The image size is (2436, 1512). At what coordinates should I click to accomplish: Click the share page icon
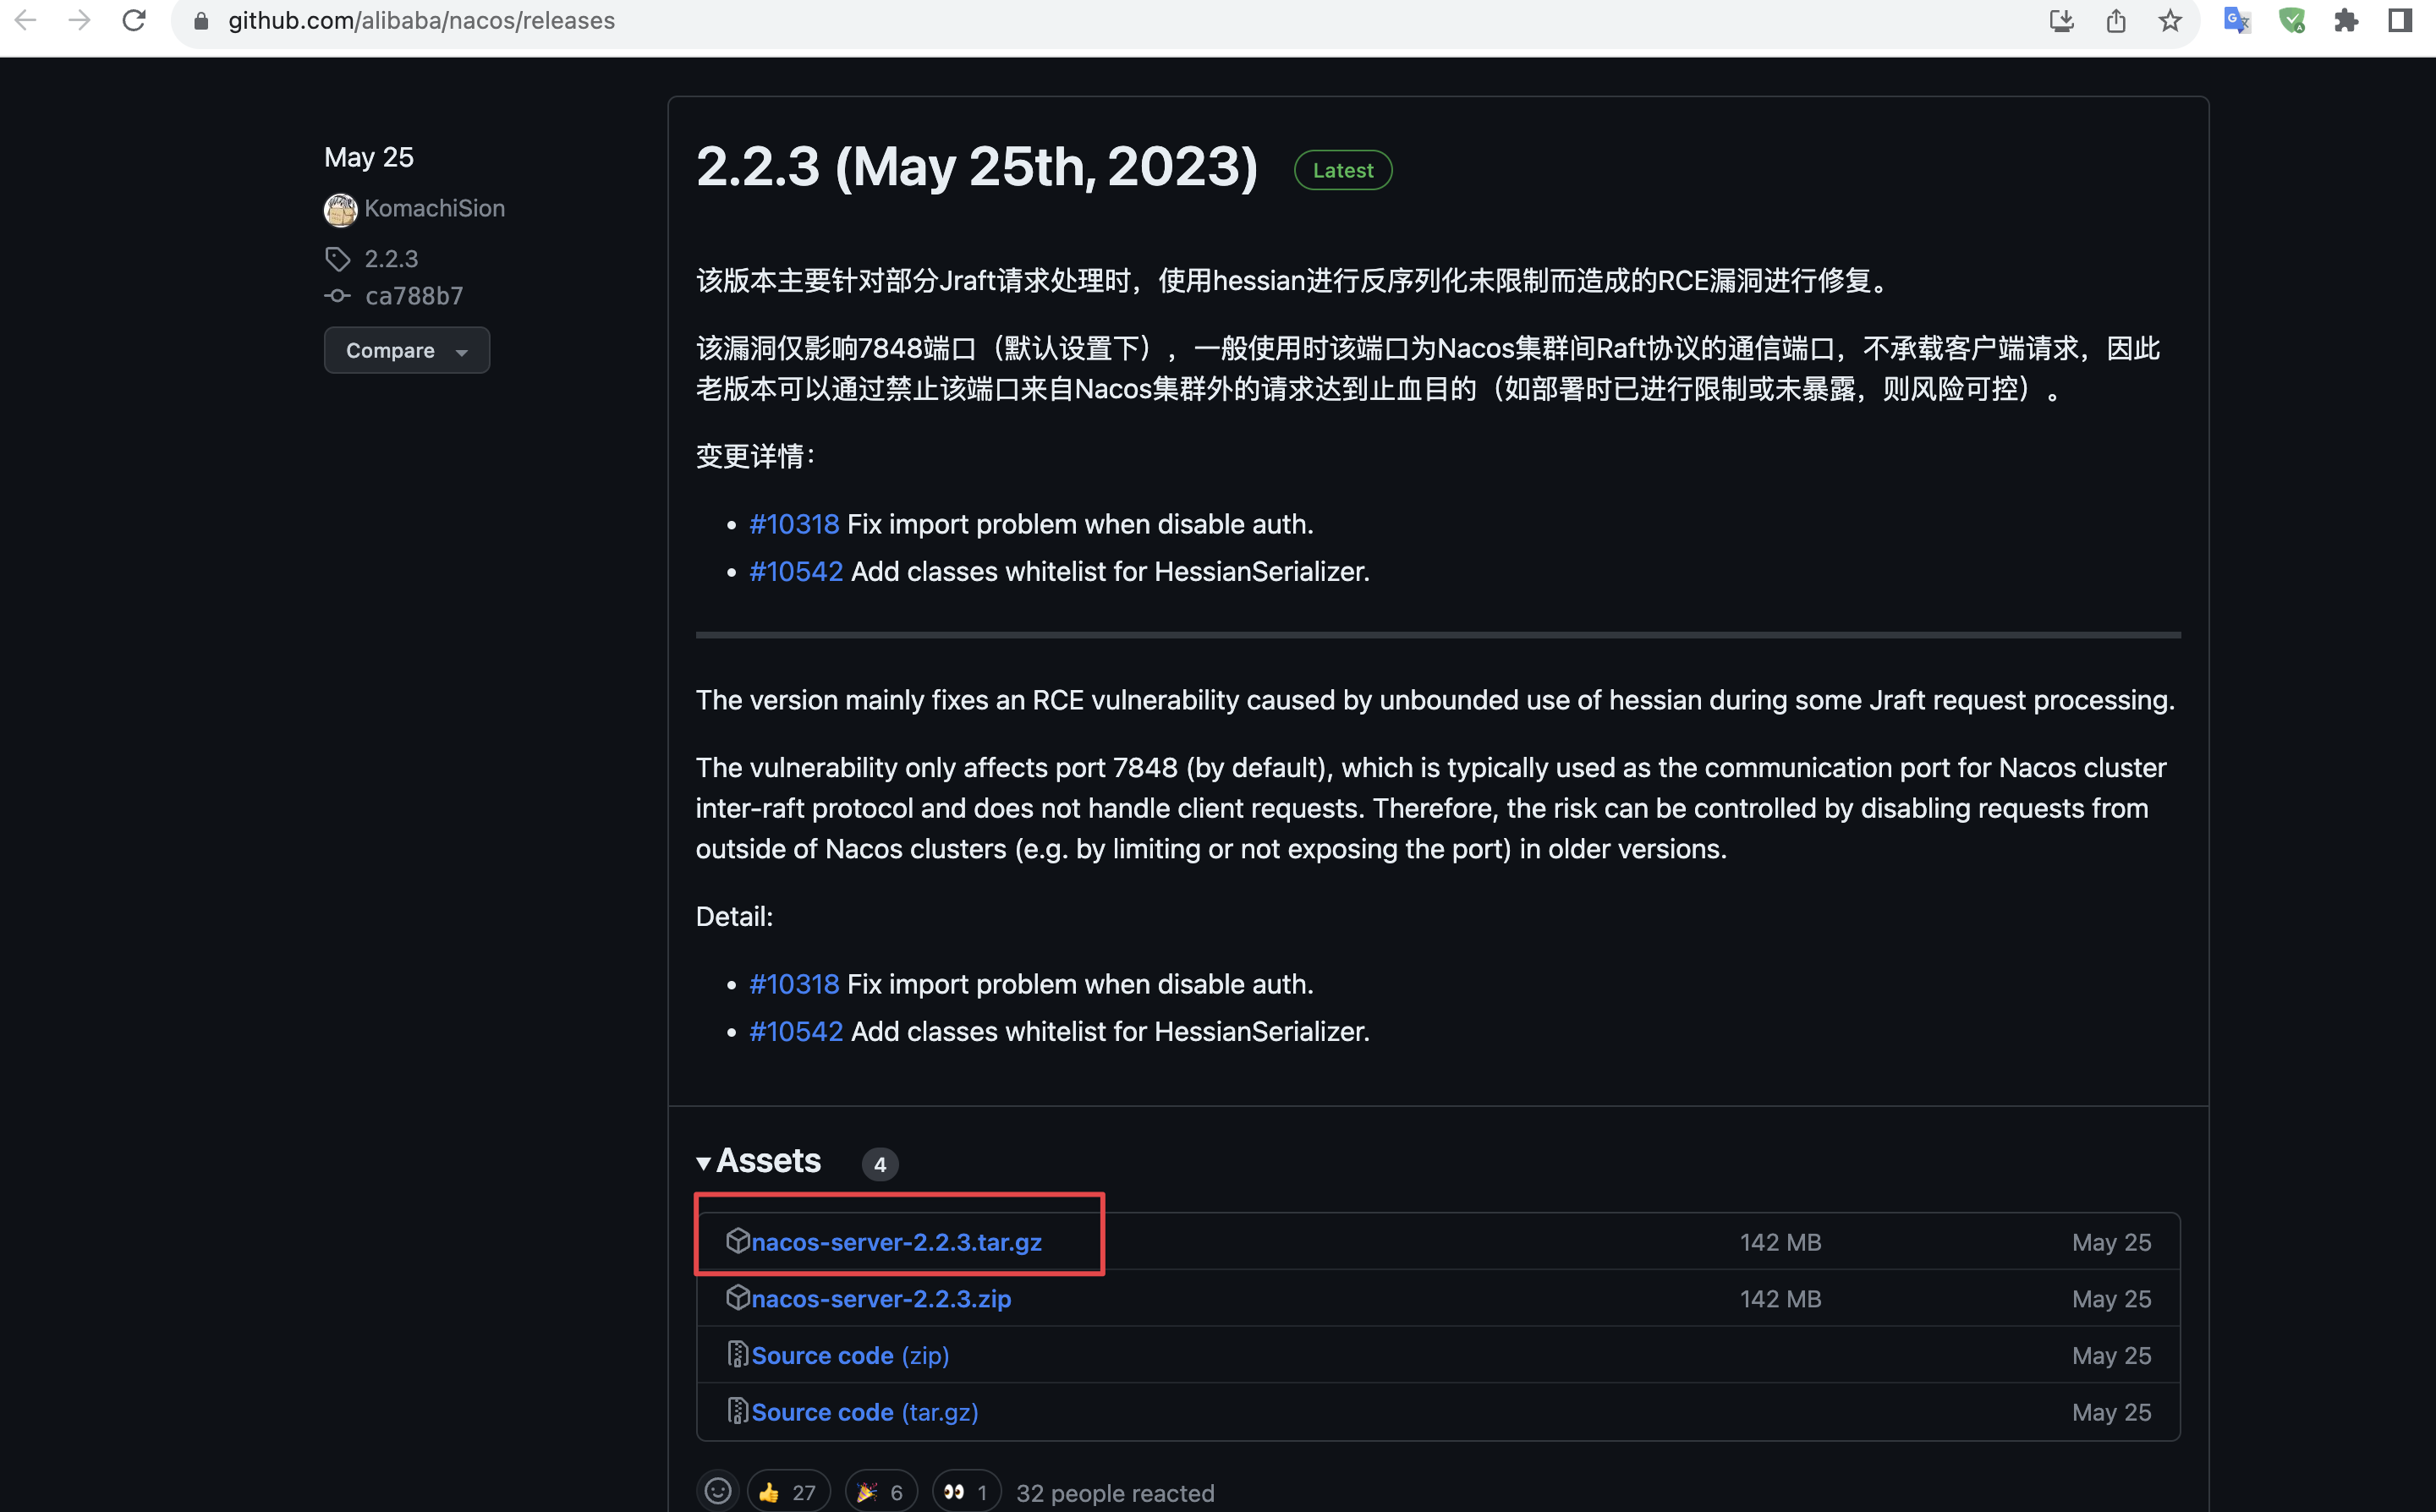click(2116, 21)
